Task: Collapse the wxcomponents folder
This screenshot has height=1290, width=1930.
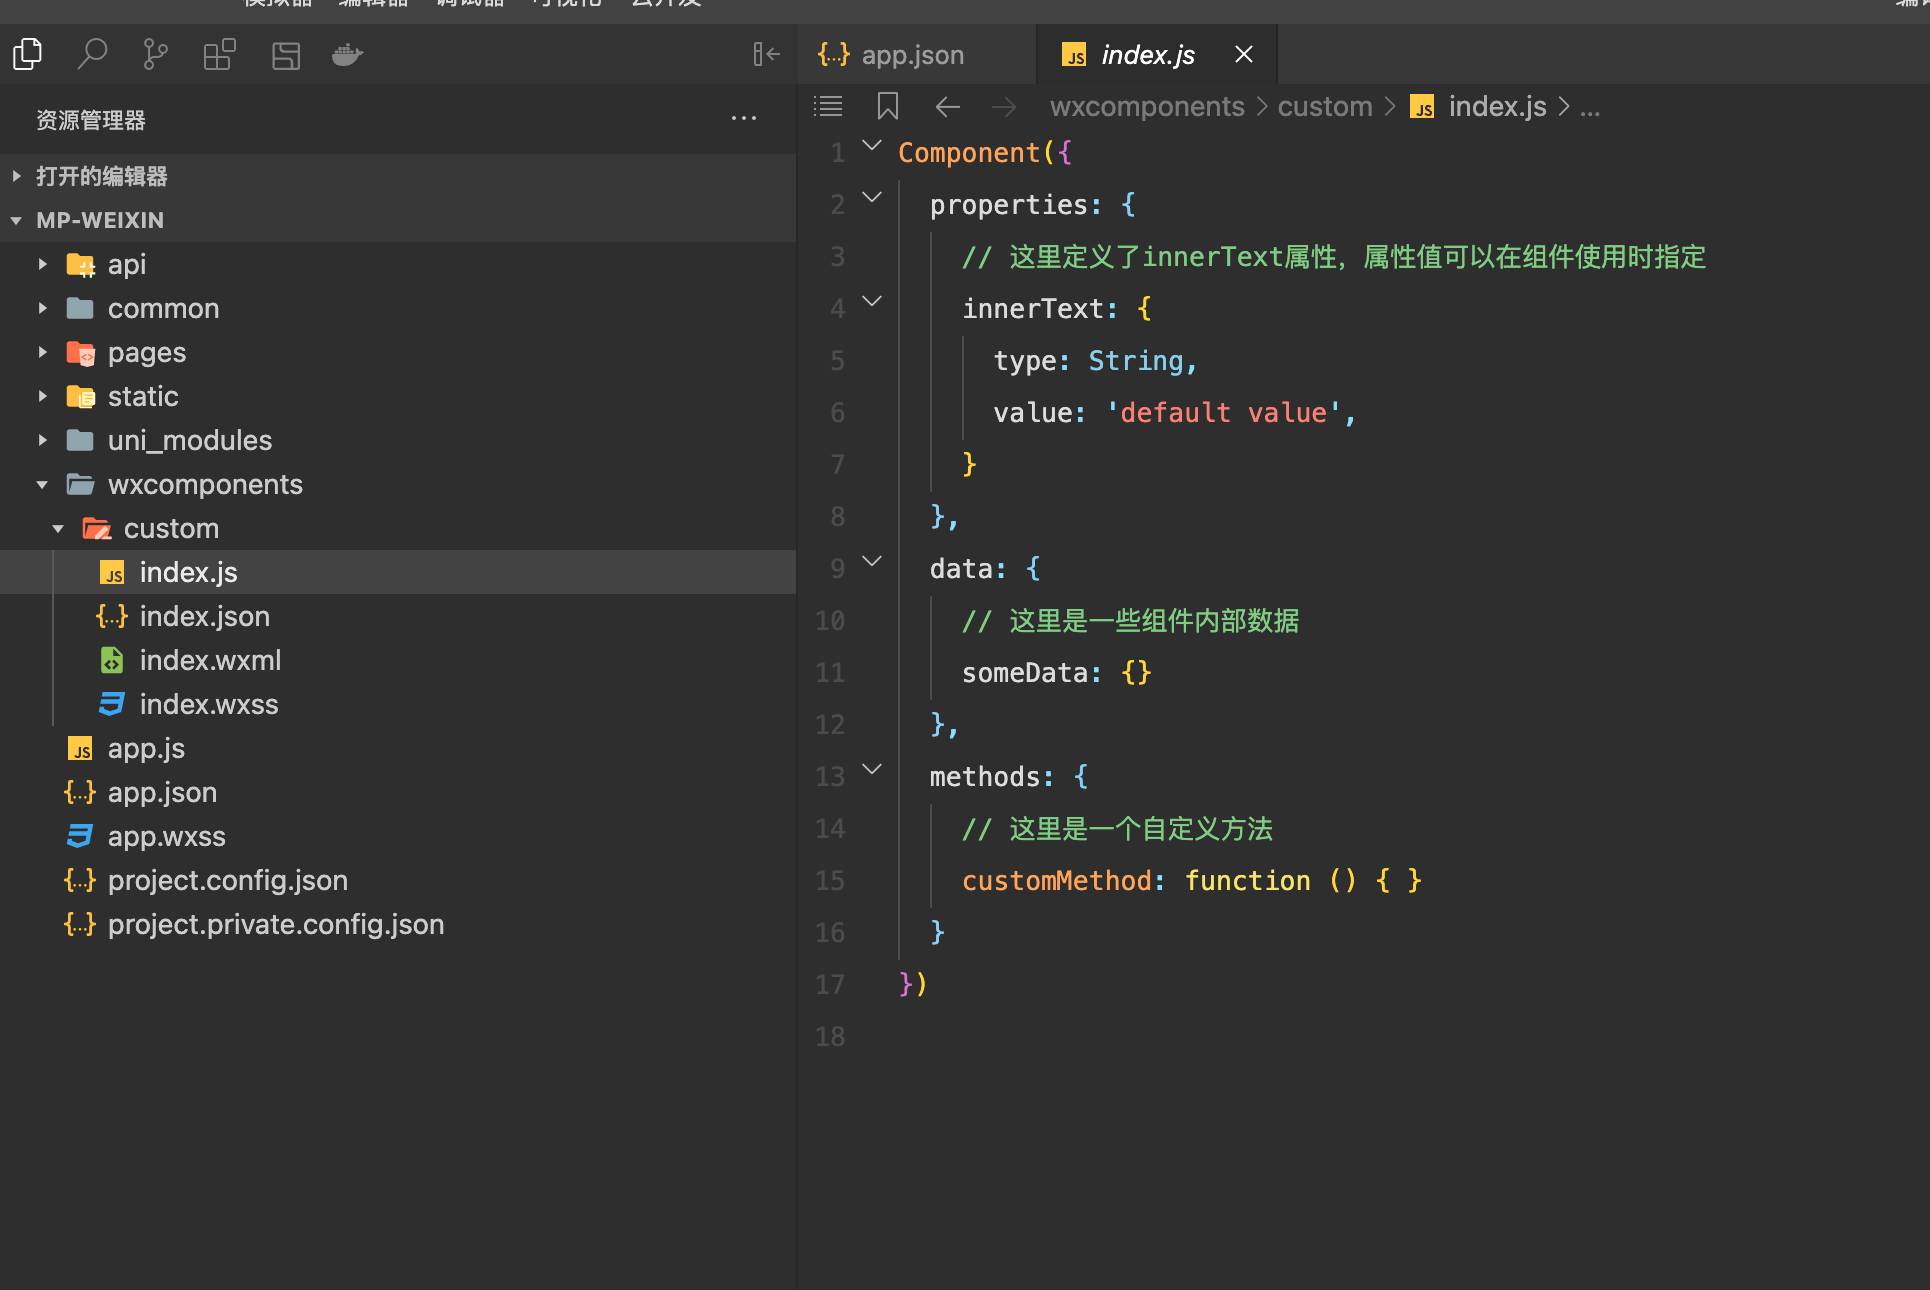Action: [43, 484]
